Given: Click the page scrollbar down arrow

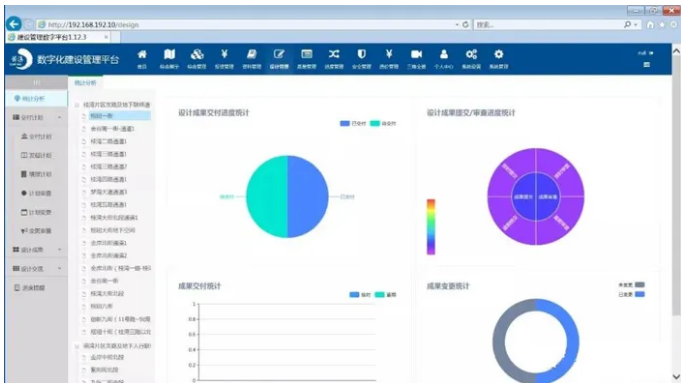Looking at the screenshot, I should click(676, 377).
